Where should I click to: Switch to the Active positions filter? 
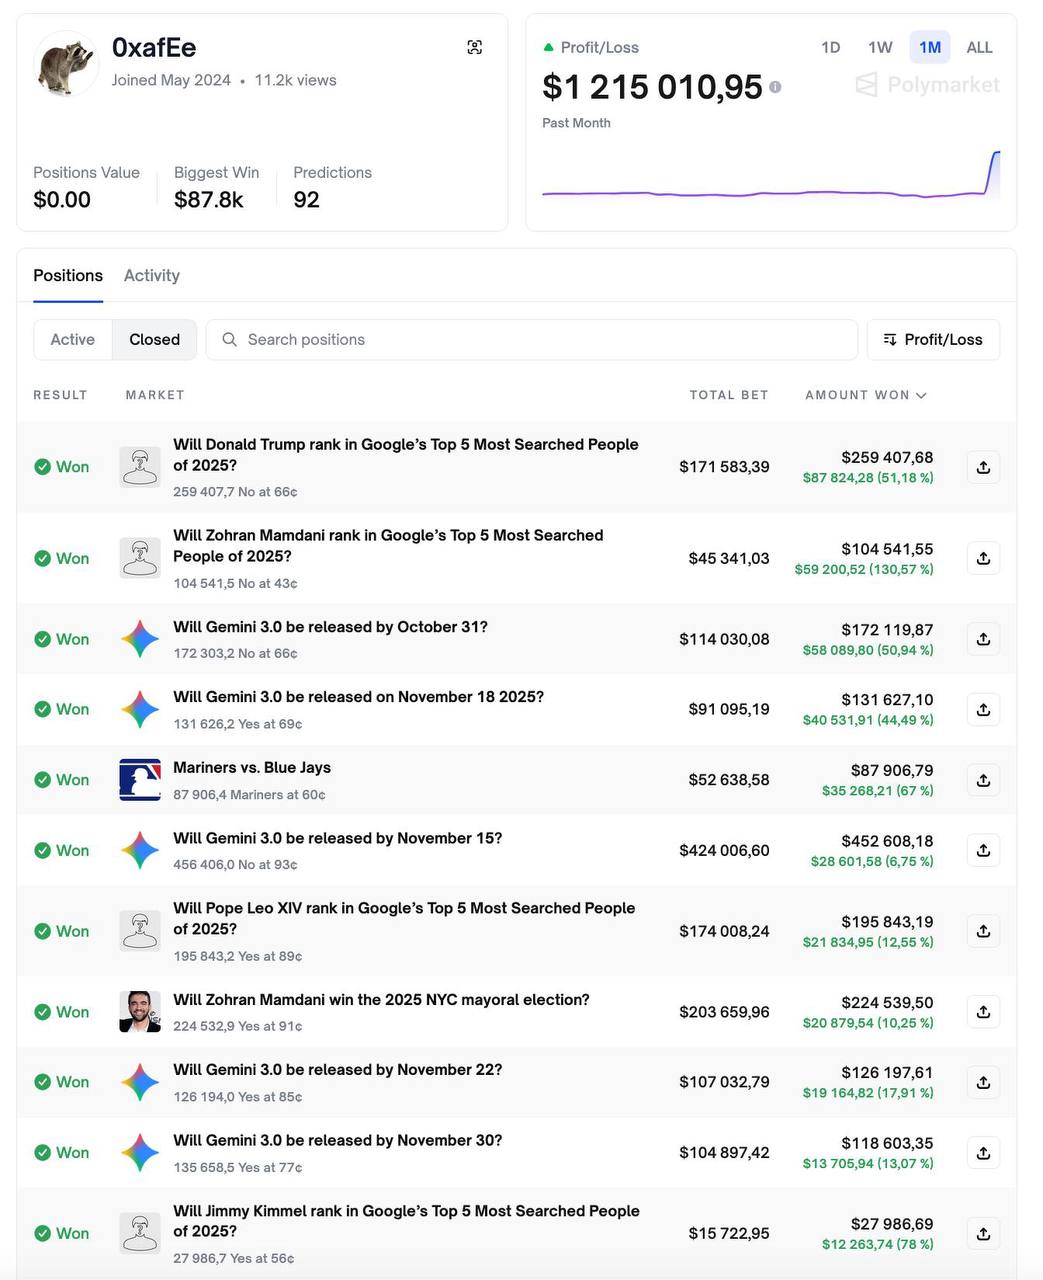pos(71,339)
